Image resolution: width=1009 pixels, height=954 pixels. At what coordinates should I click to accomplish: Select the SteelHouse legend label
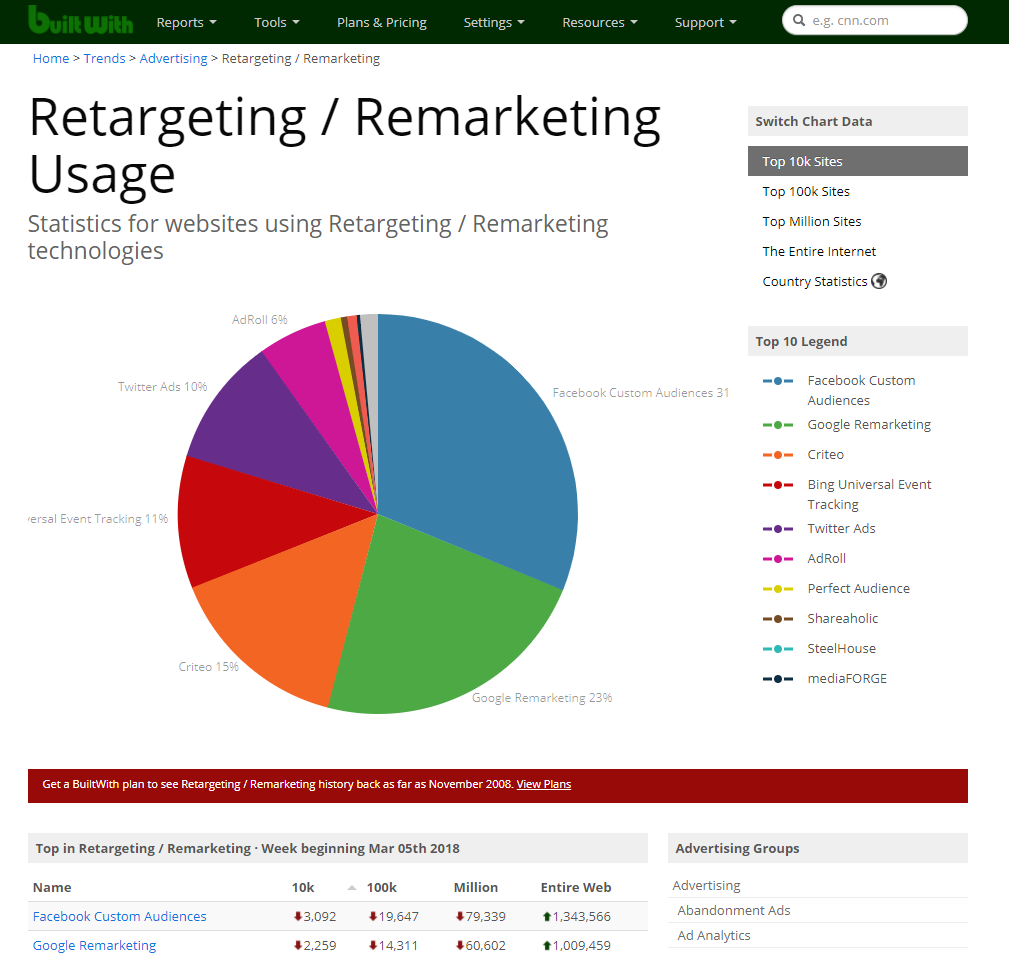coord(841,648)
